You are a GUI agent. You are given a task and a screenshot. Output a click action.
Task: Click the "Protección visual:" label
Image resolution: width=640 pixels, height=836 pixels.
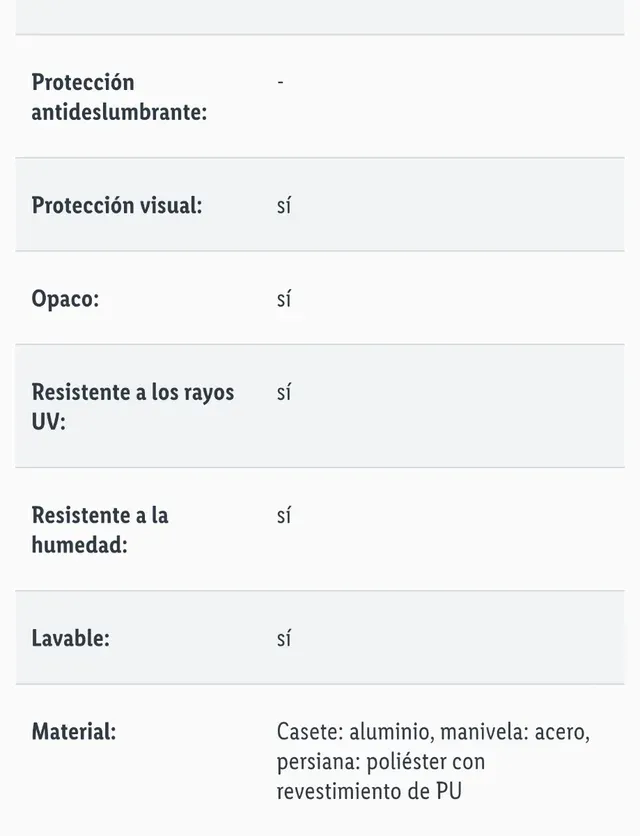point(117,205)
